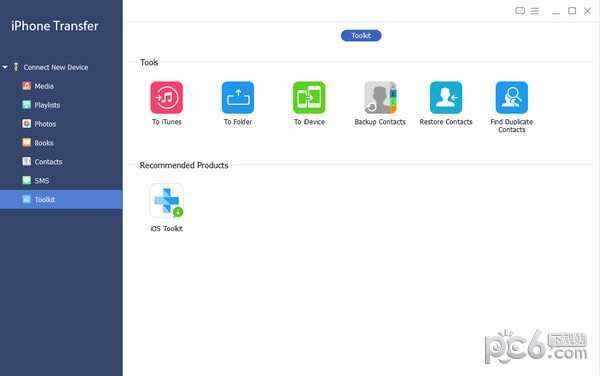Click the To Folder text label

[x=238, y=122]
